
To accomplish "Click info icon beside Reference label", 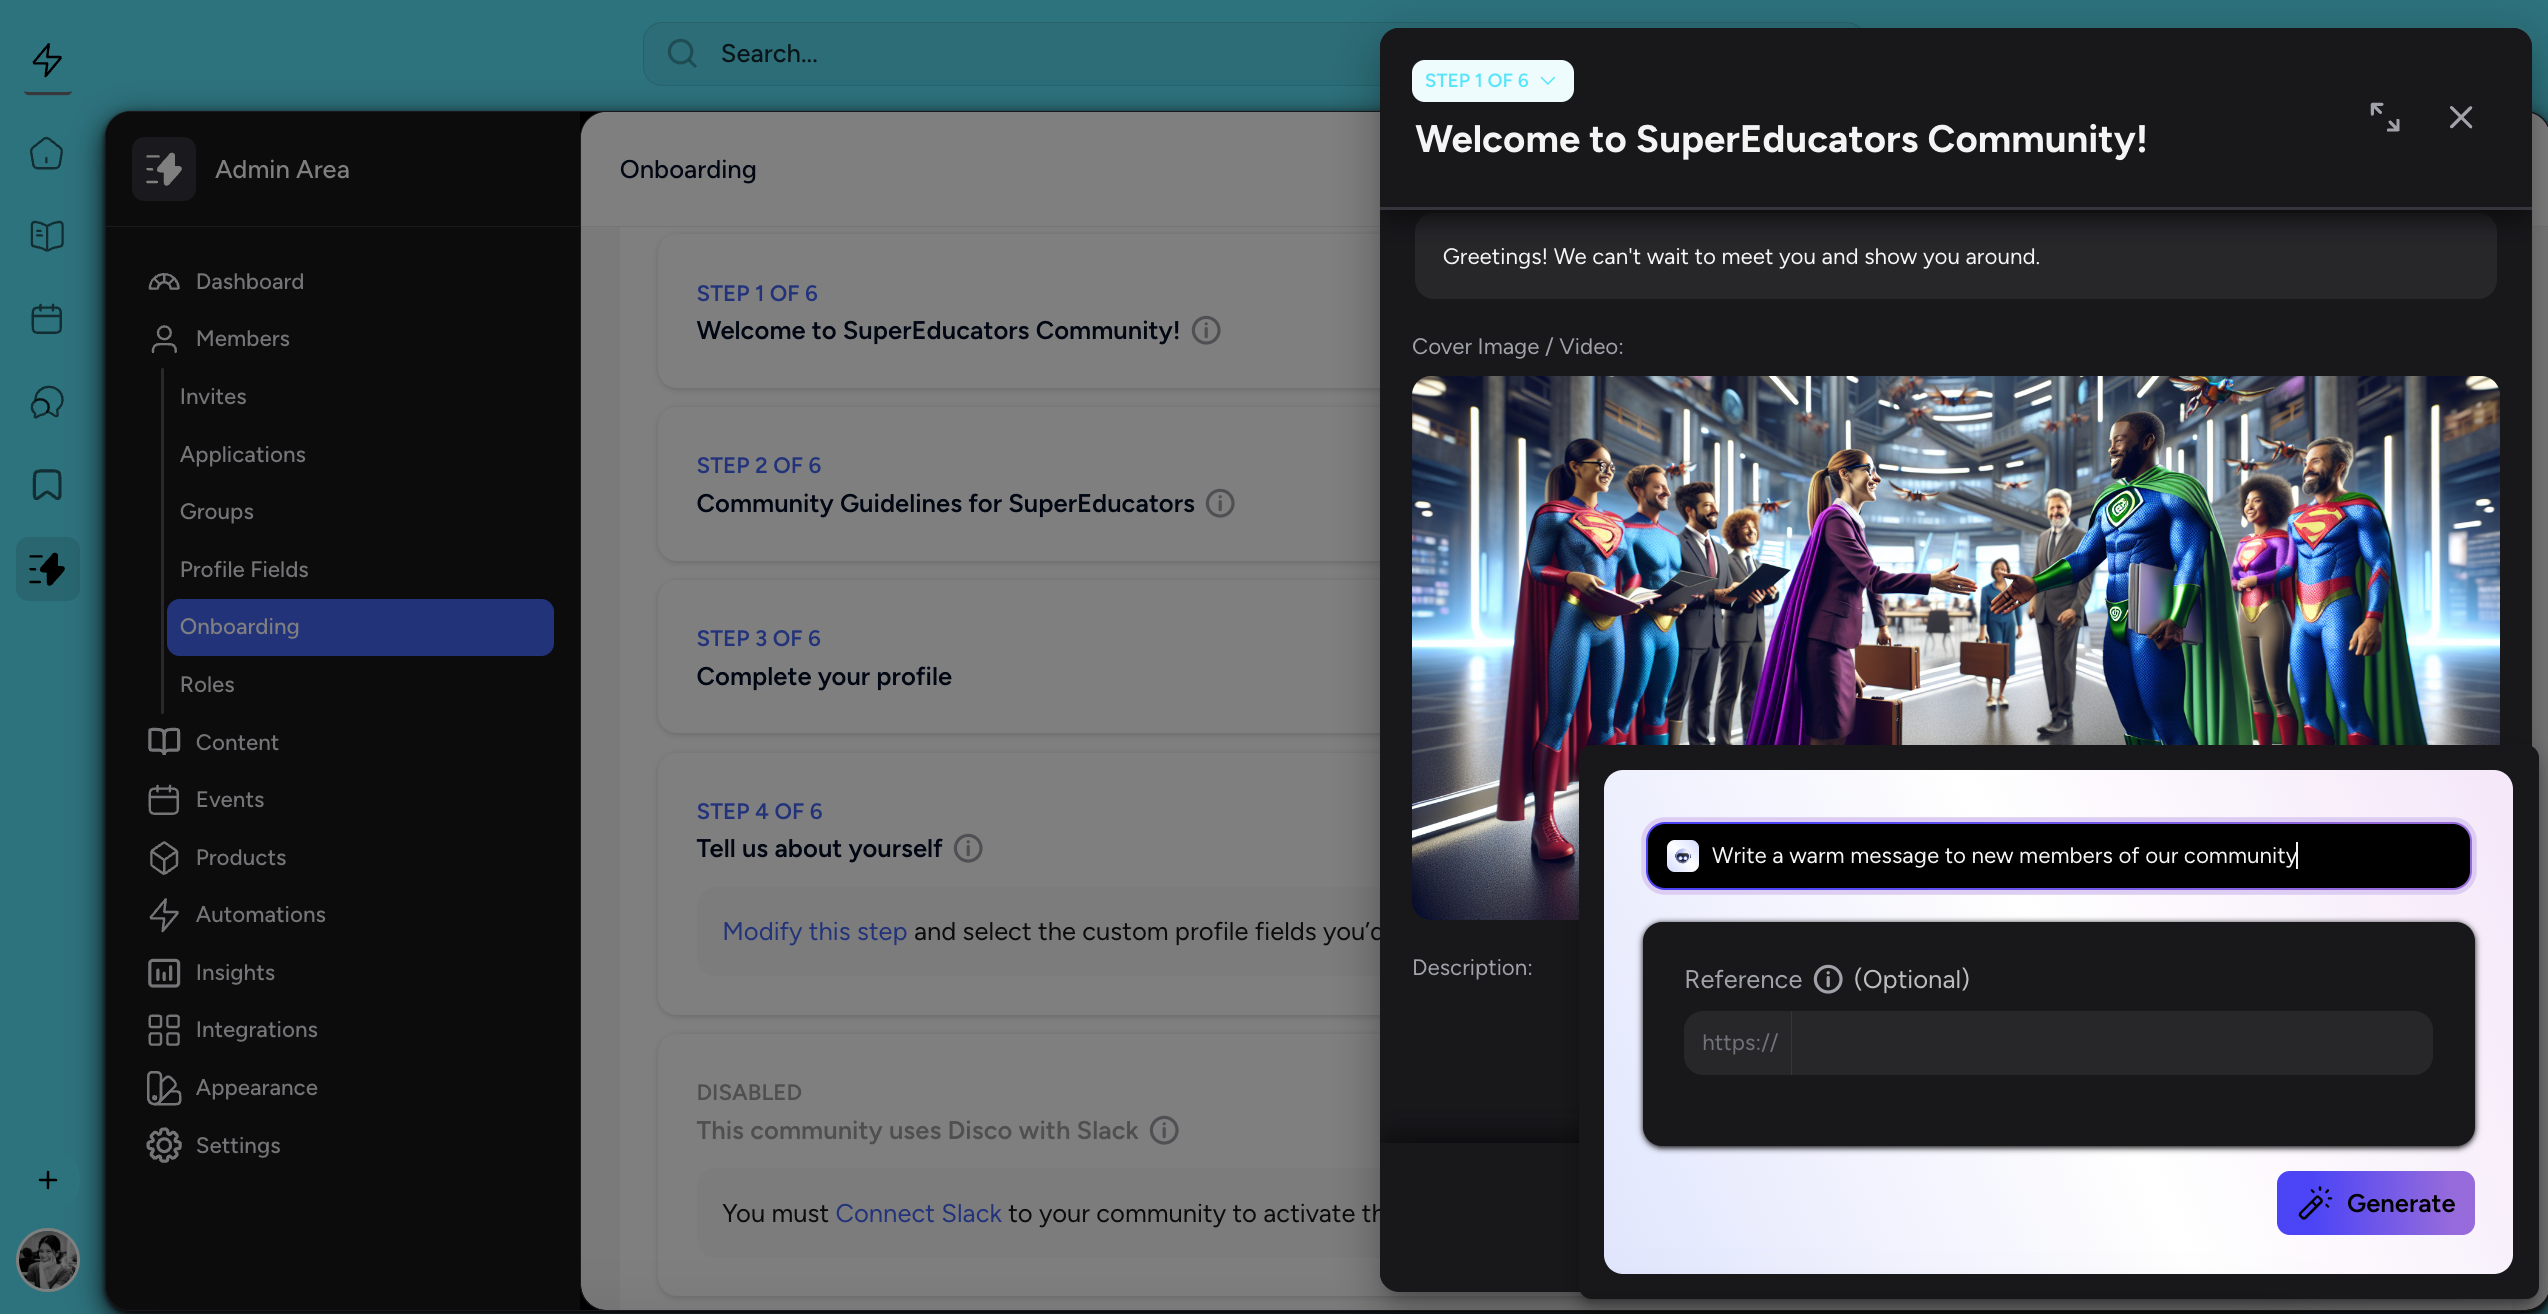I will point(1827,979).
